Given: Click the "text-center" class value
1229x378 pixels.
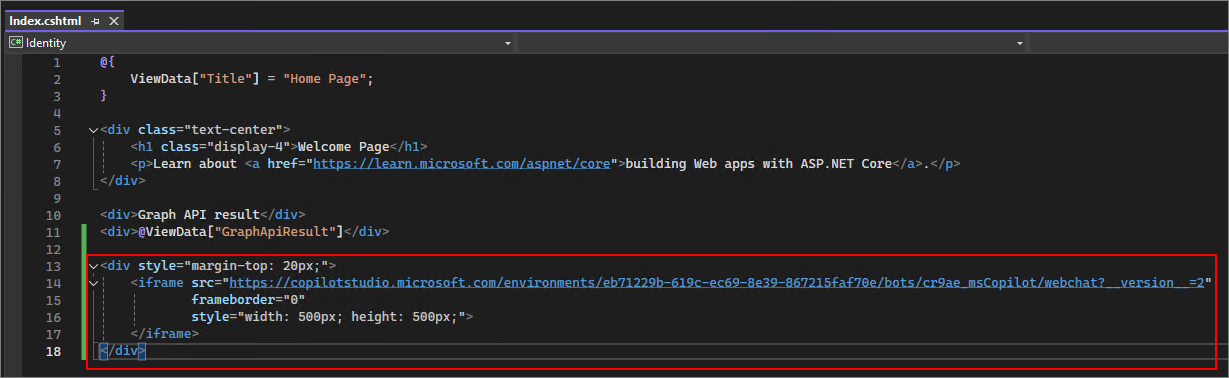Looking at the screenshot, I should (233, 130).
